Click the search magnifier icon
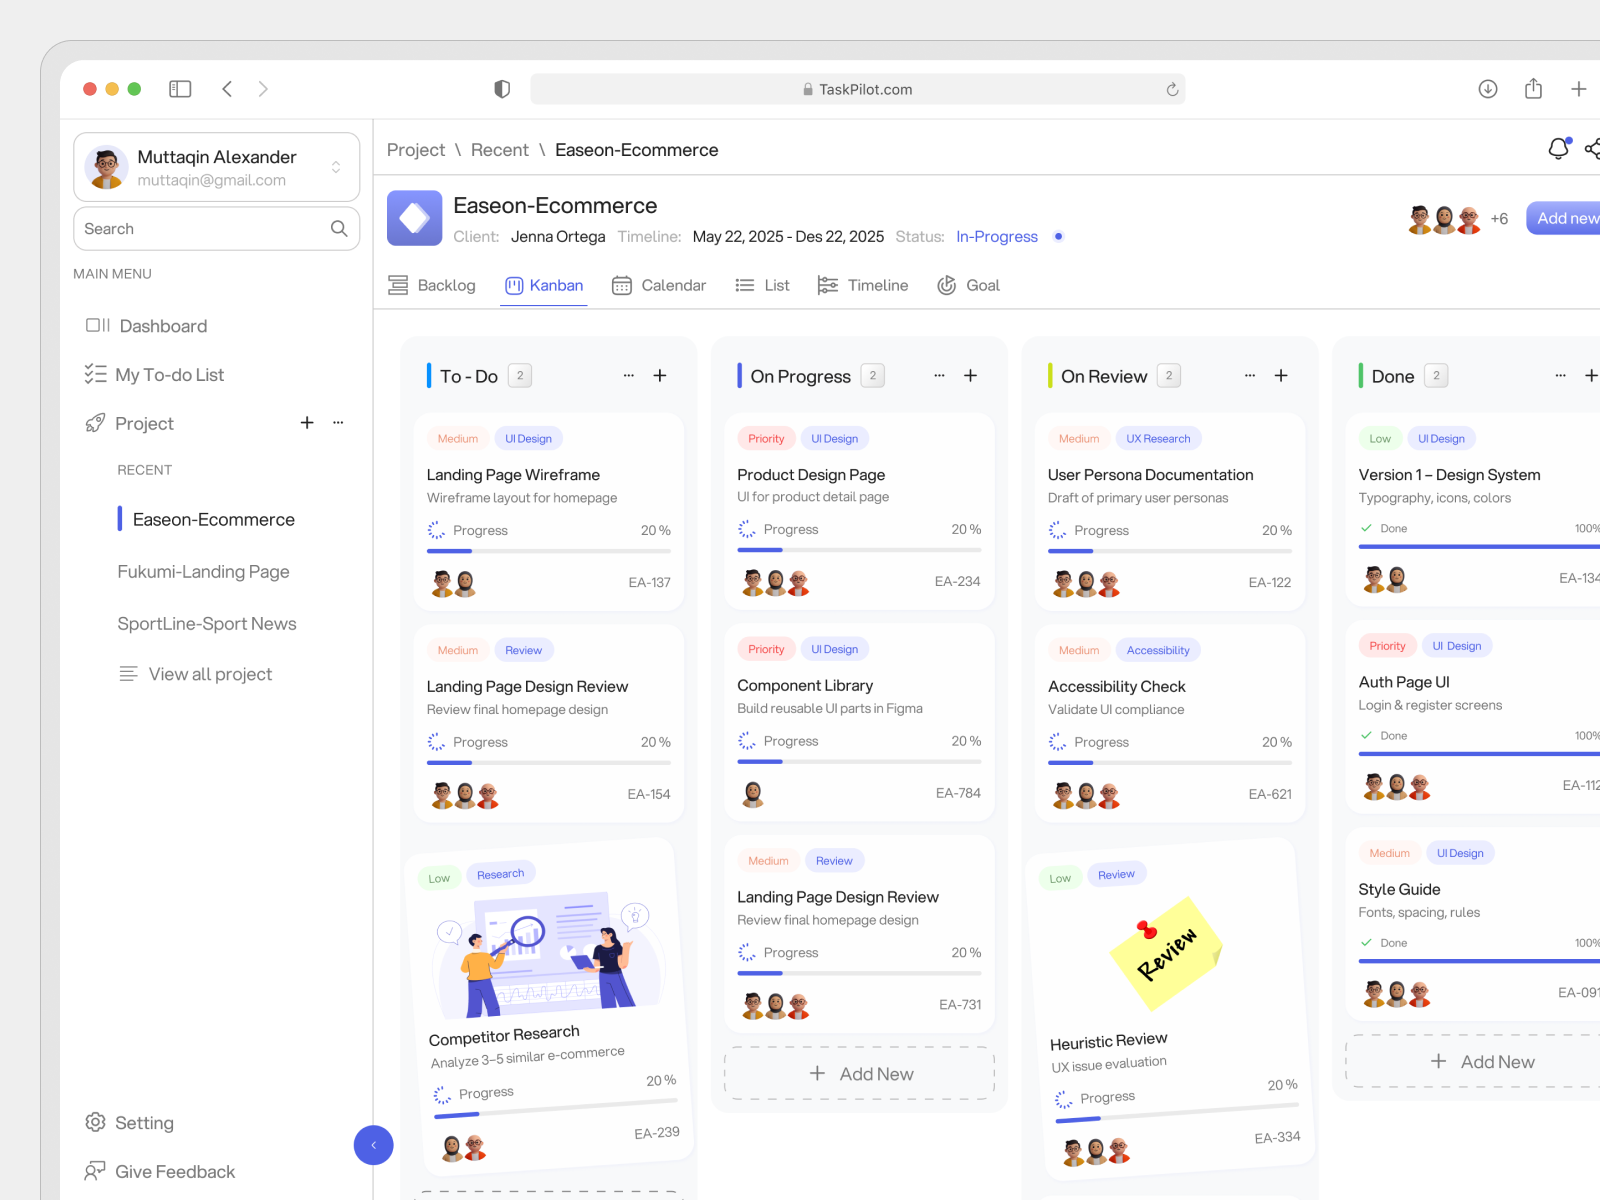 (339, 228)
